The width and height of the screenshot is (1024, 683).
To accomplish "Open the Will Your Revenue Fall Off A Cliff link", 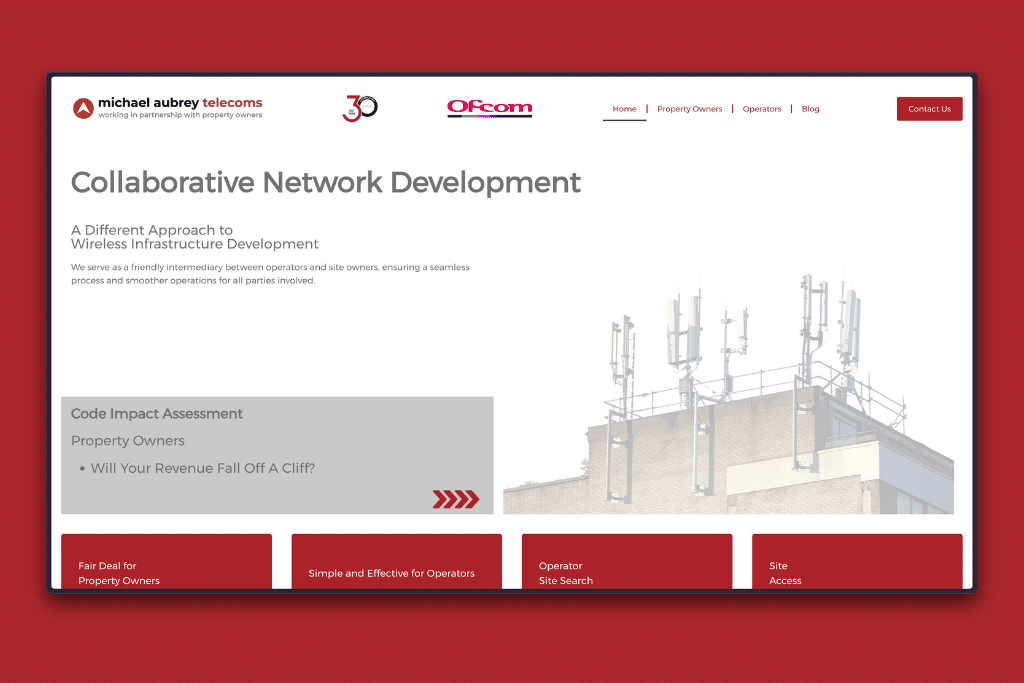I will pyautogui.click(x=202, y=468).
